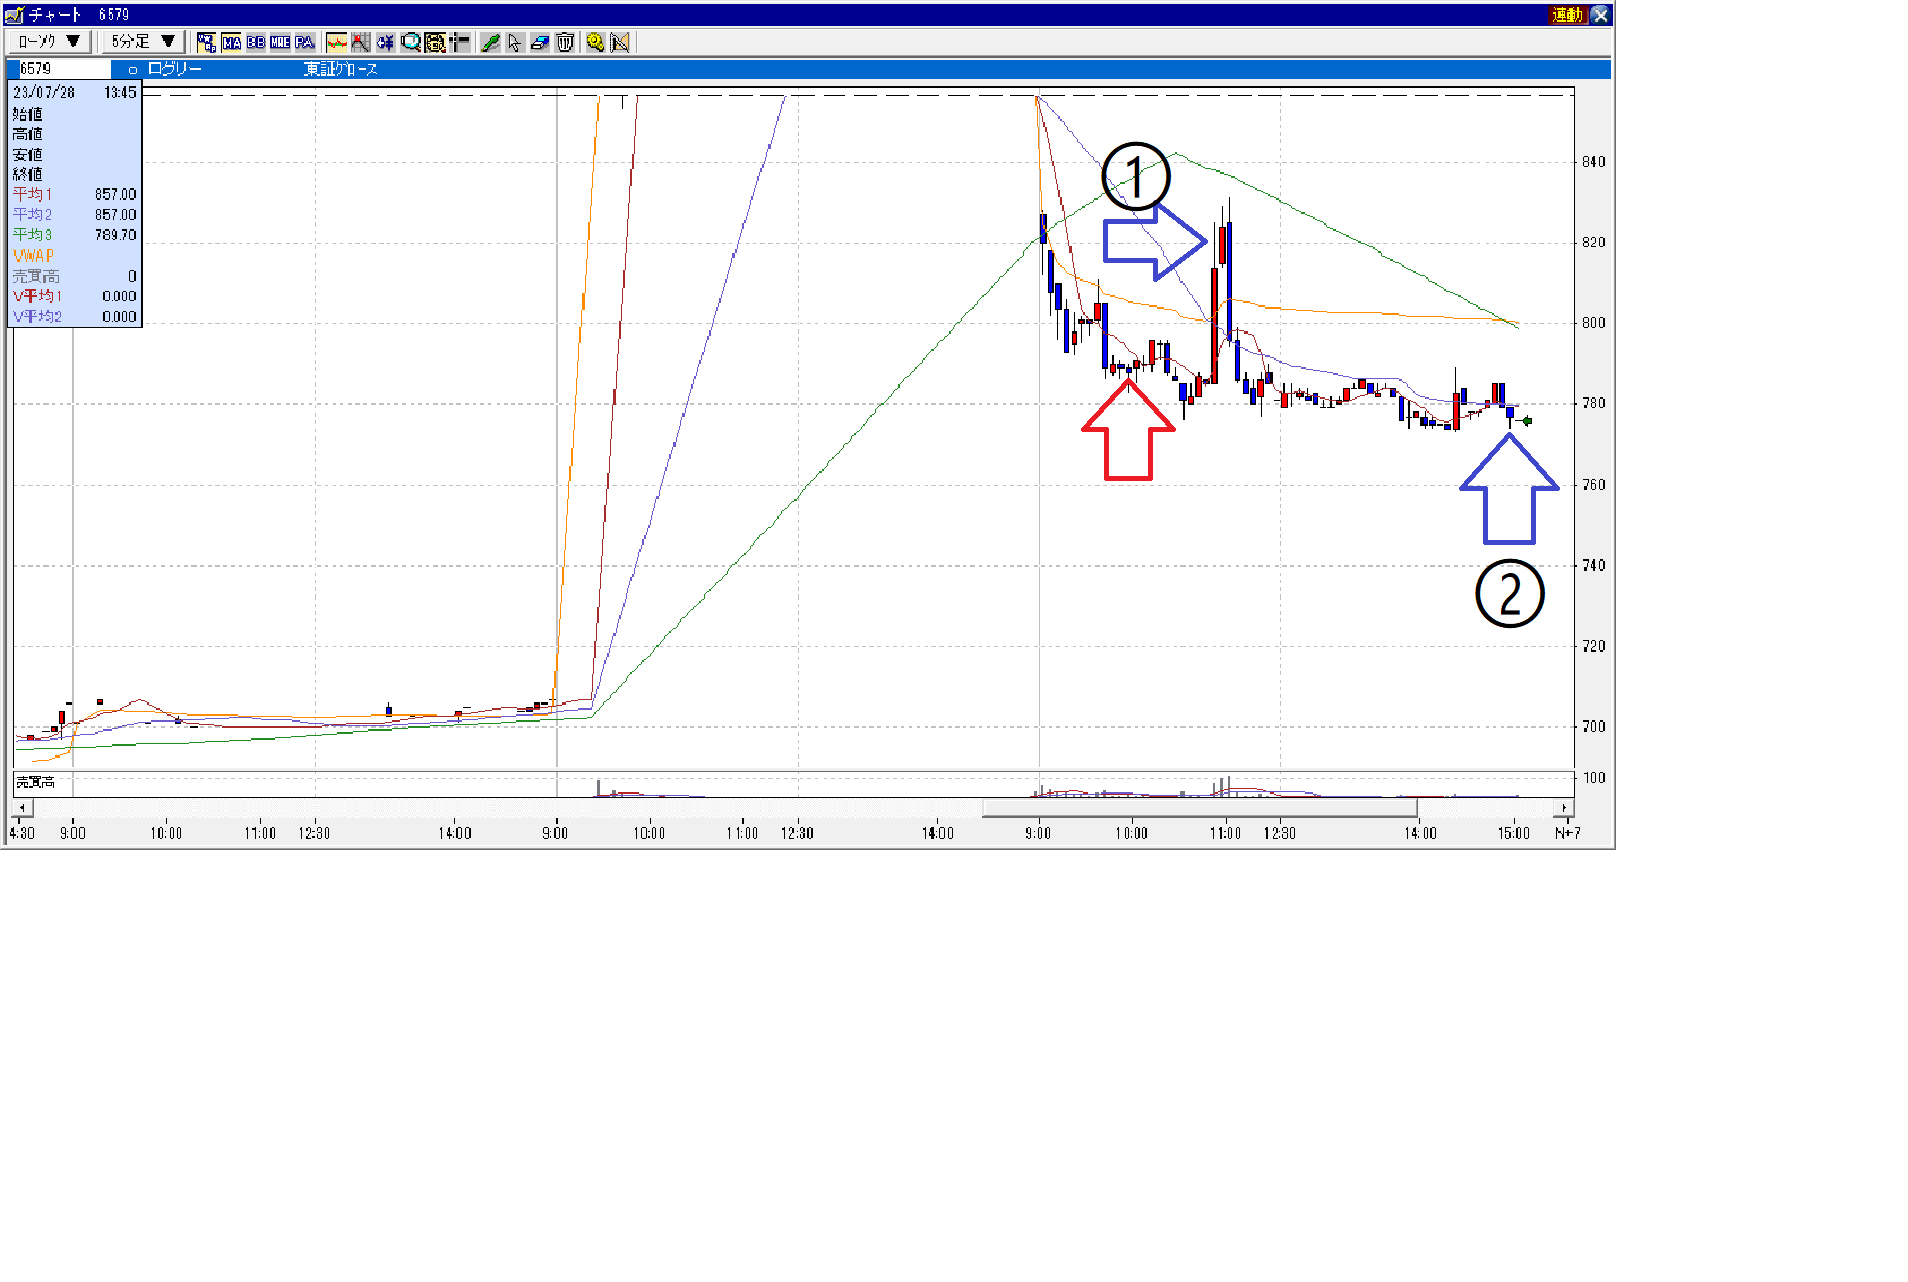Click the yellen price arrow icon
Viewport: 1908px width, 1282px height.
pos(386,42)
